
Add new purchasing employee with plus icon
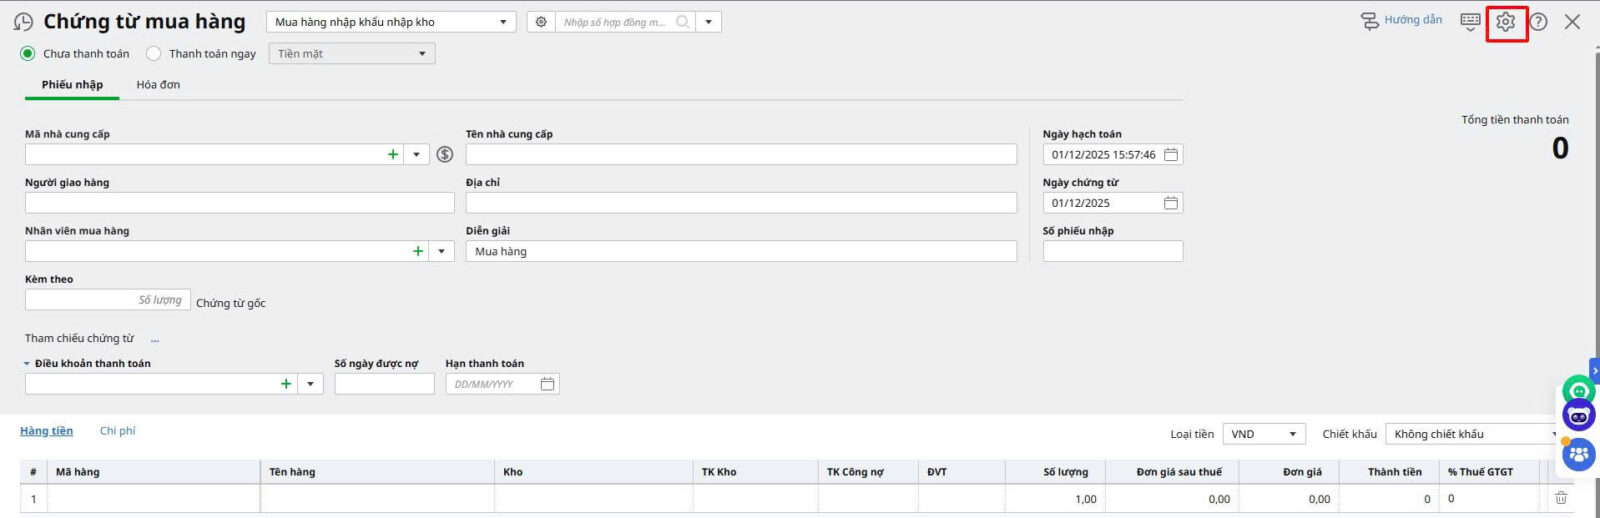418,251
